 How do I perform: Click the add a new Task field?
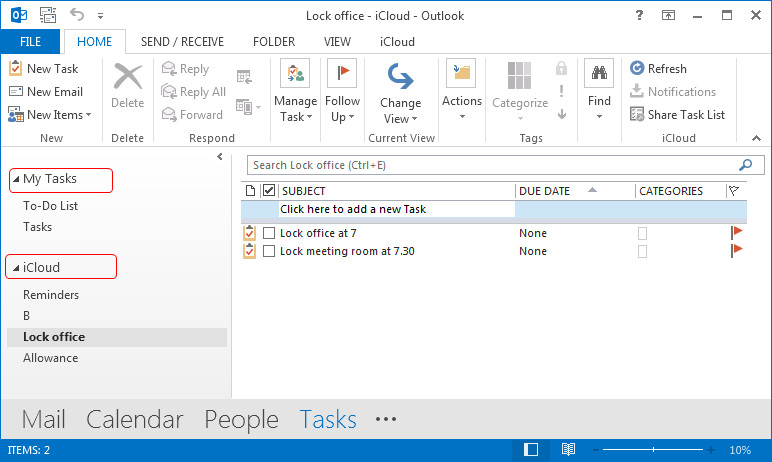pos(396,210)
